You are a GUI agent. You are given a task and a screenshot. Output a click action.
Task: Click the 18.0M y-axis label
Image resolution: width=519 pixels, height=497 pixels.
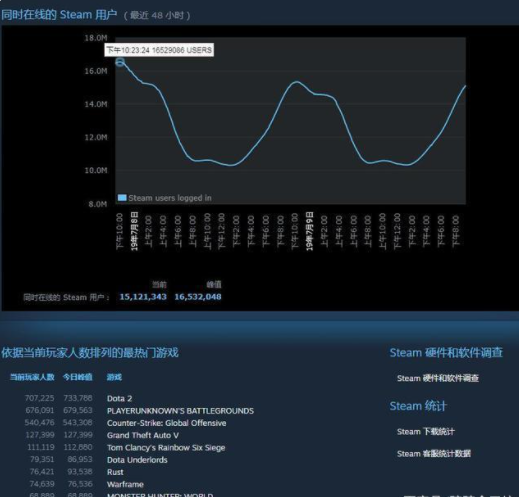pyautogui.click(x=96, y=38)
